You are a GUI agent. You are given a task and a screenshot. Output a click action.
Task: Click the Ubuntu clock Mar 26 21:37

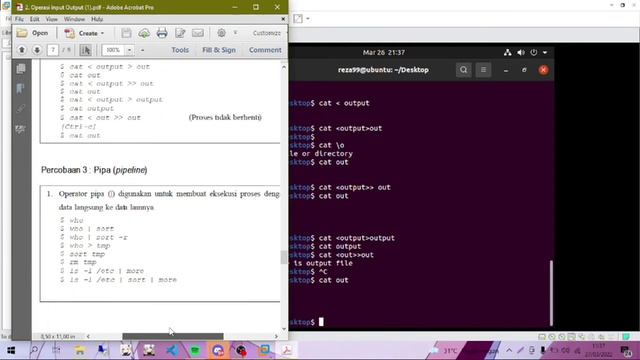pos(384,52)
